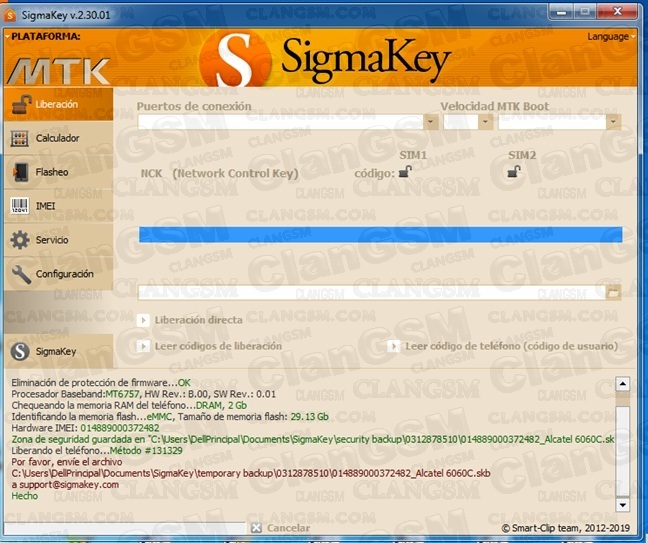Click the Hardware IMEI log value
This screenshot has width=648, height=543.
point(119,428)
